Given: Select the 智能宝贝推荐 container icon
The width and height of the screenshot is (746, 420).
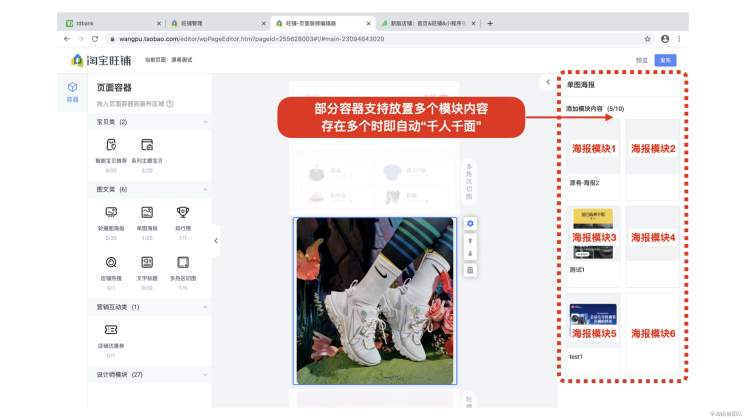Looking at the screenshot, I should coord(111,145).
